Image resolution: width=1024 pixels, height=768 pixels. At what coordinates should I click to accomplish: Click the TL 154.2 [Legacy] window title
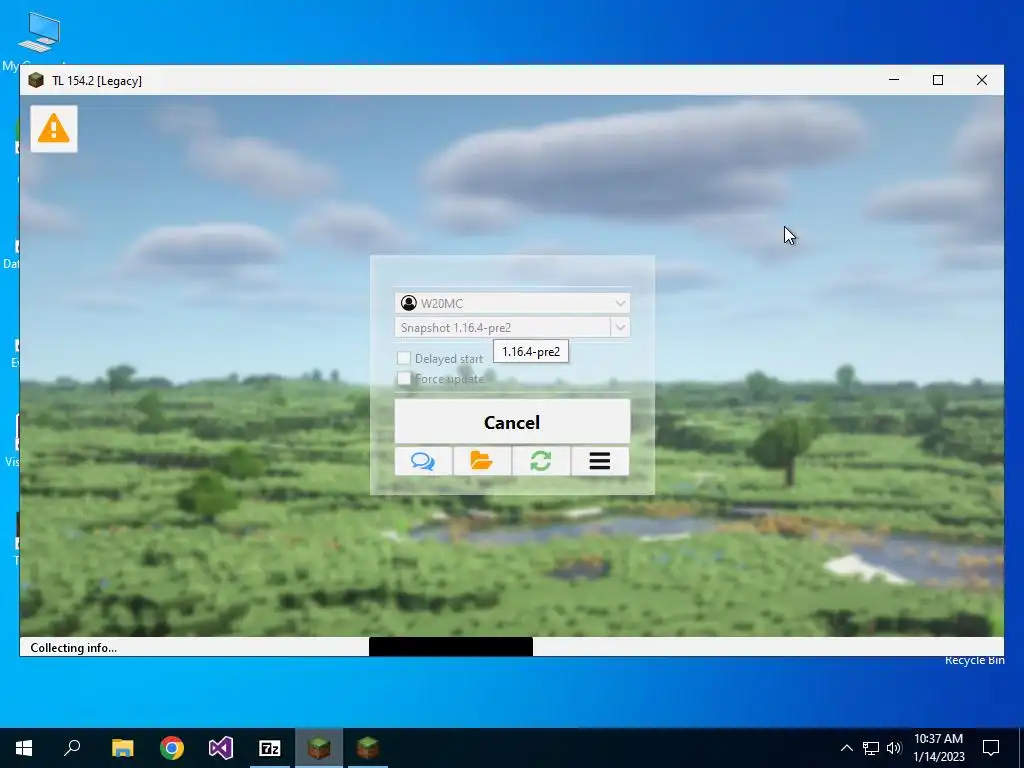pos(97,81)
